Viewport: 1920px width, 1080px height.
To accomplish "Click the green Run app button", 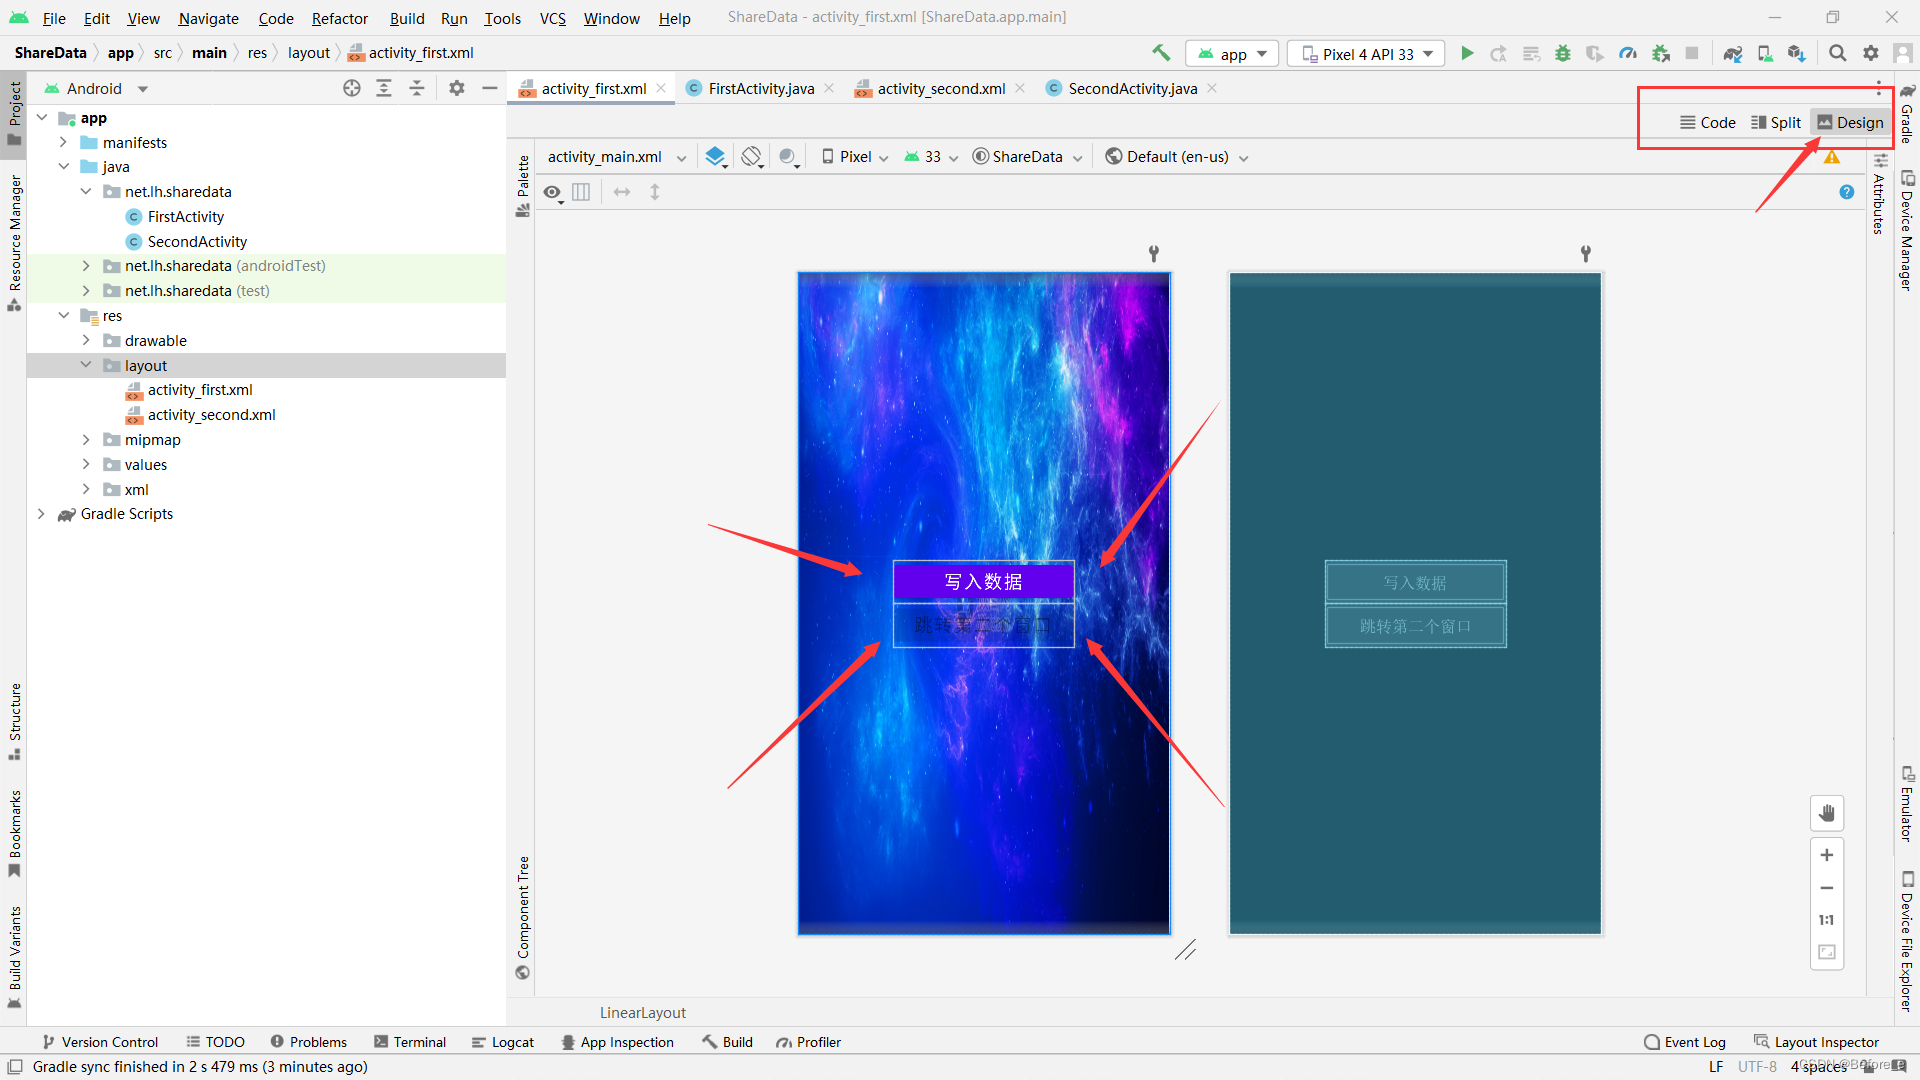I will [x=1467, y=54].
